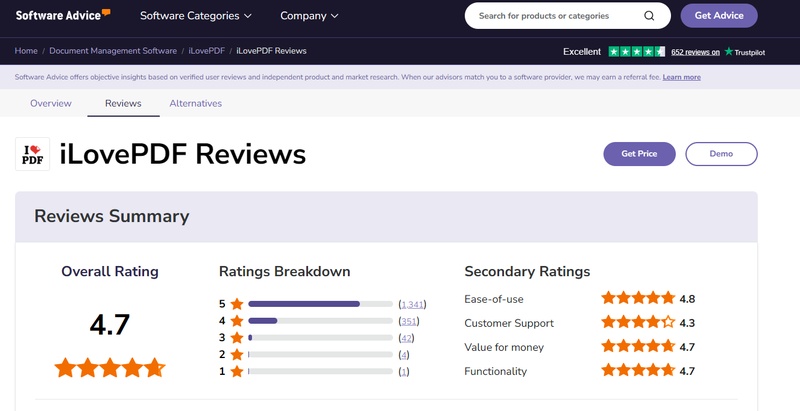Expand the Company menu
This screenshot has width=800, height=411.
(x=309, y=16)
